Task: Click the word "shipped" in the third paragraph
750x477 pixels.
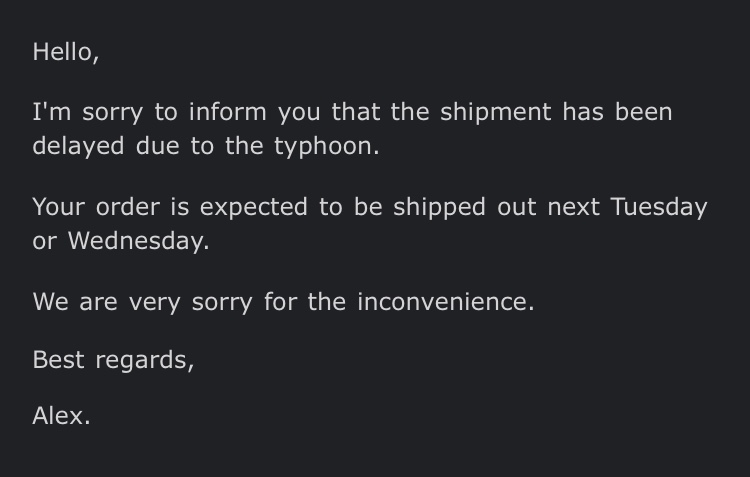Action: pyautogui.click(x=439, y=208)
